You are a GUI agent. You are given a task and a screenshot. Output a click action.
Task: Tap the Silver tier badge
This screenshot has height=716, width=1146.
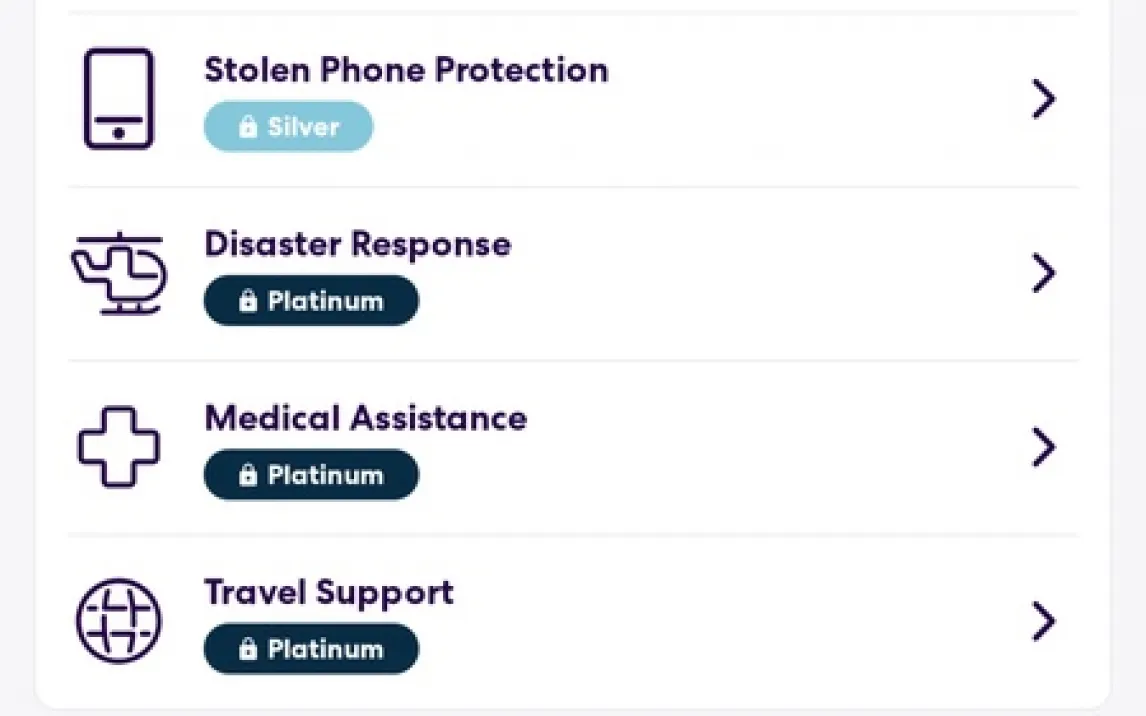pyautogui.click(x=288, y=128)
